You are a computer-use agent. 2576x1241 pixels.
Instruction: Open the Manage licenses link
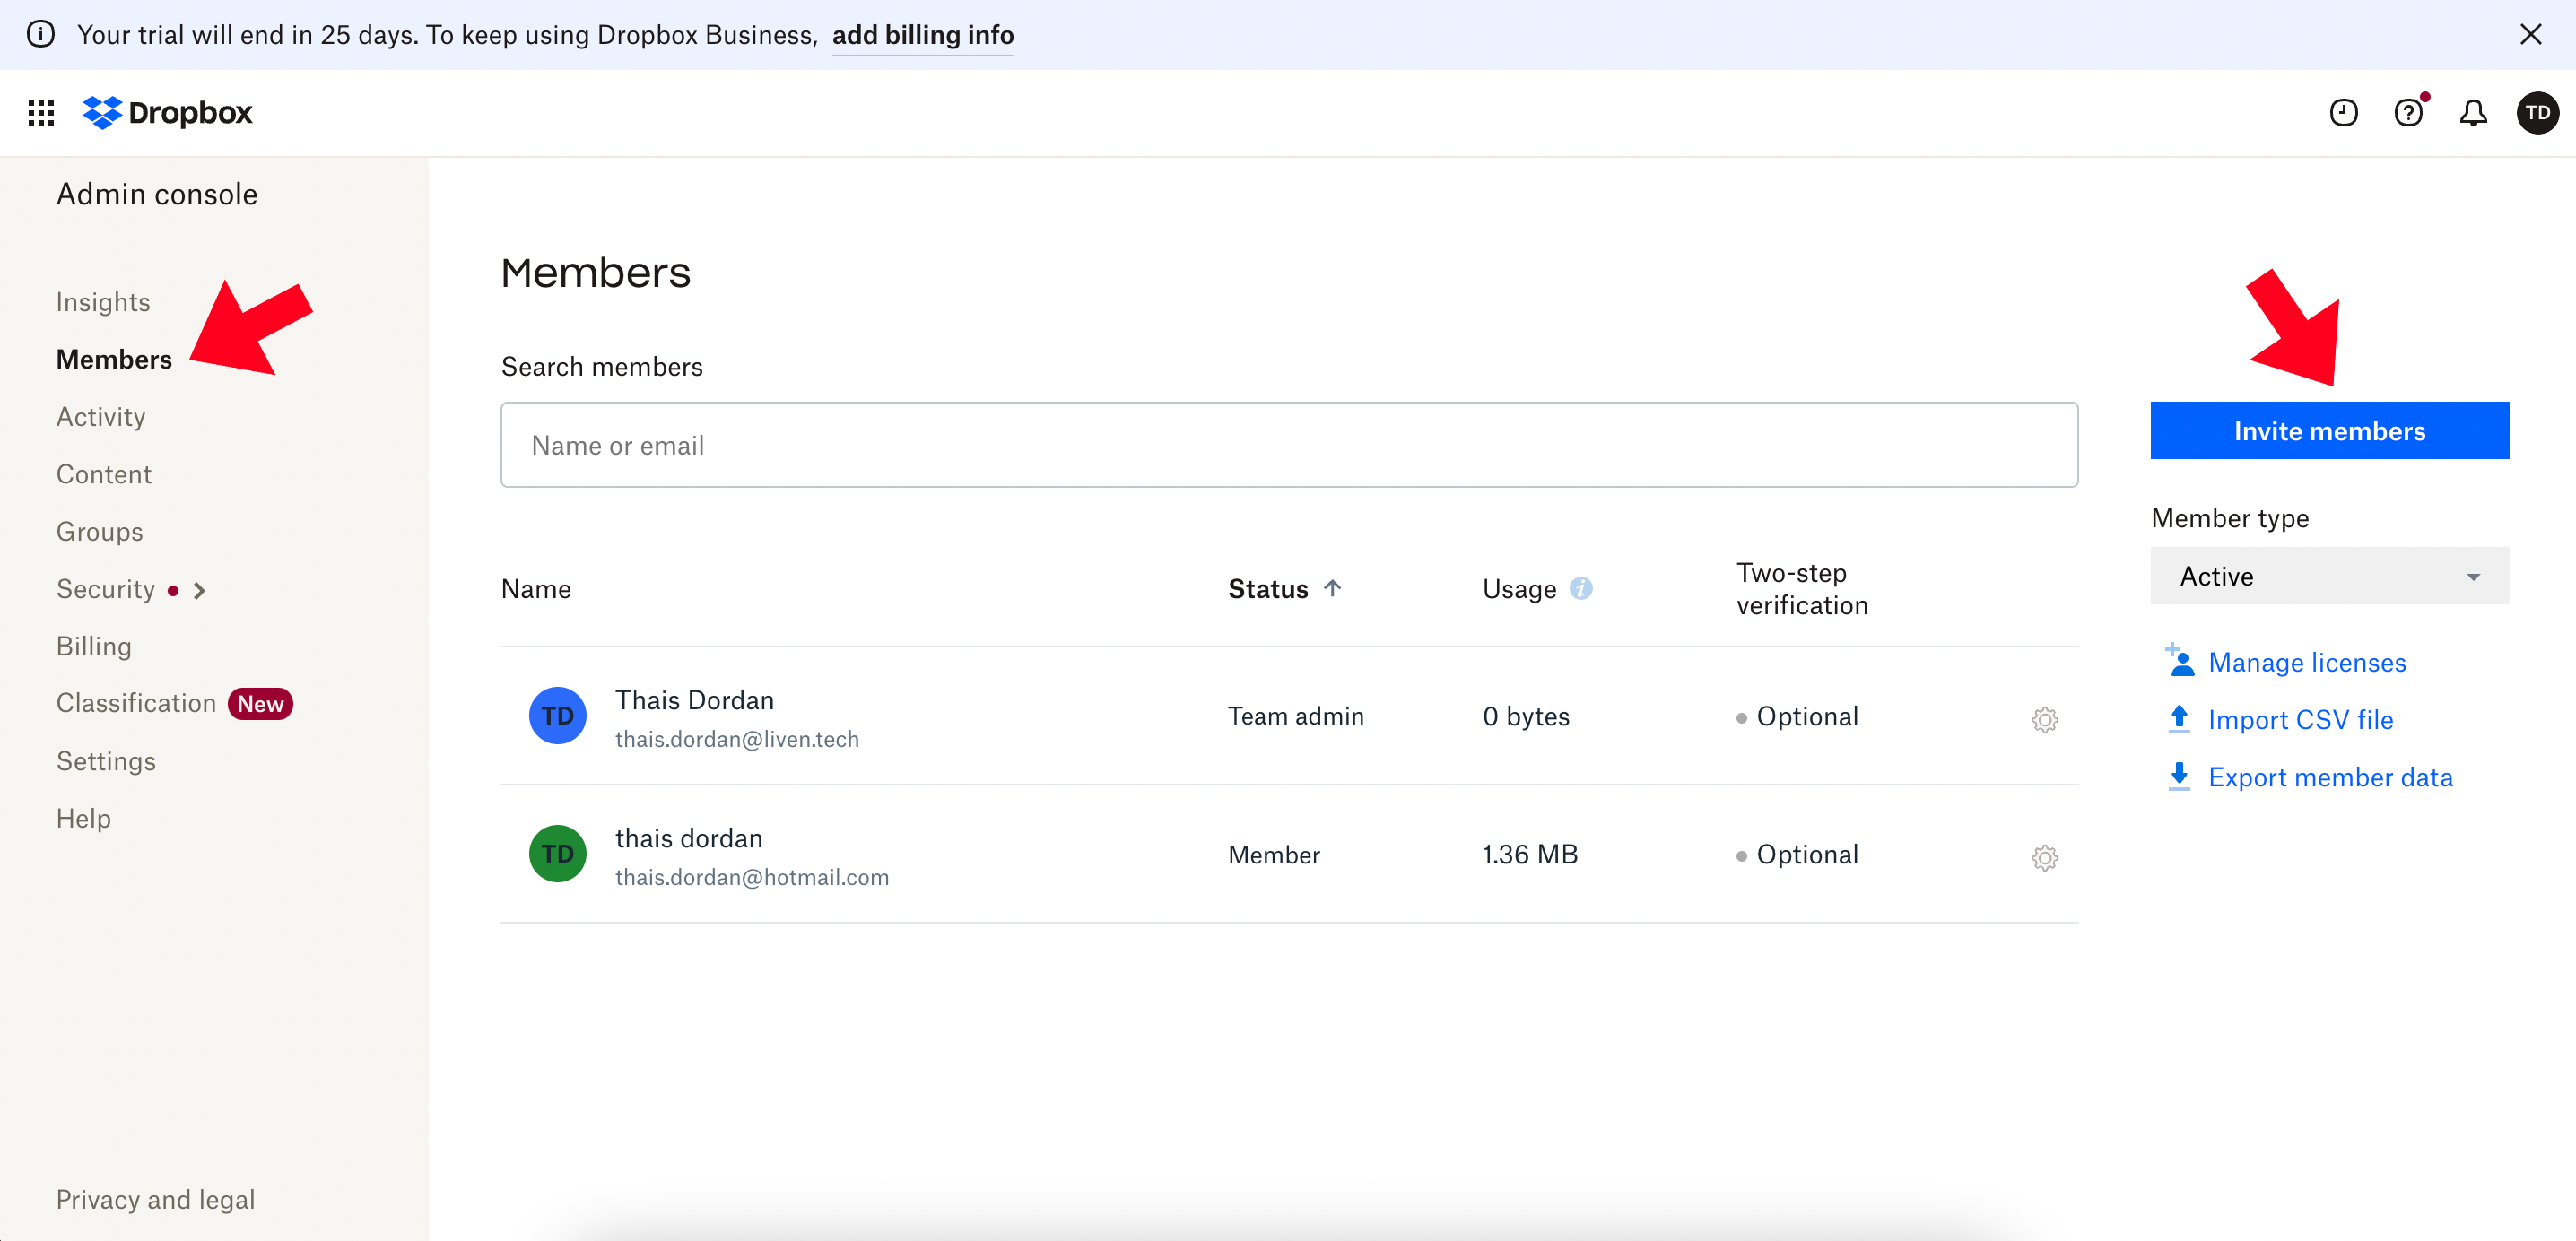(2306, 662)
